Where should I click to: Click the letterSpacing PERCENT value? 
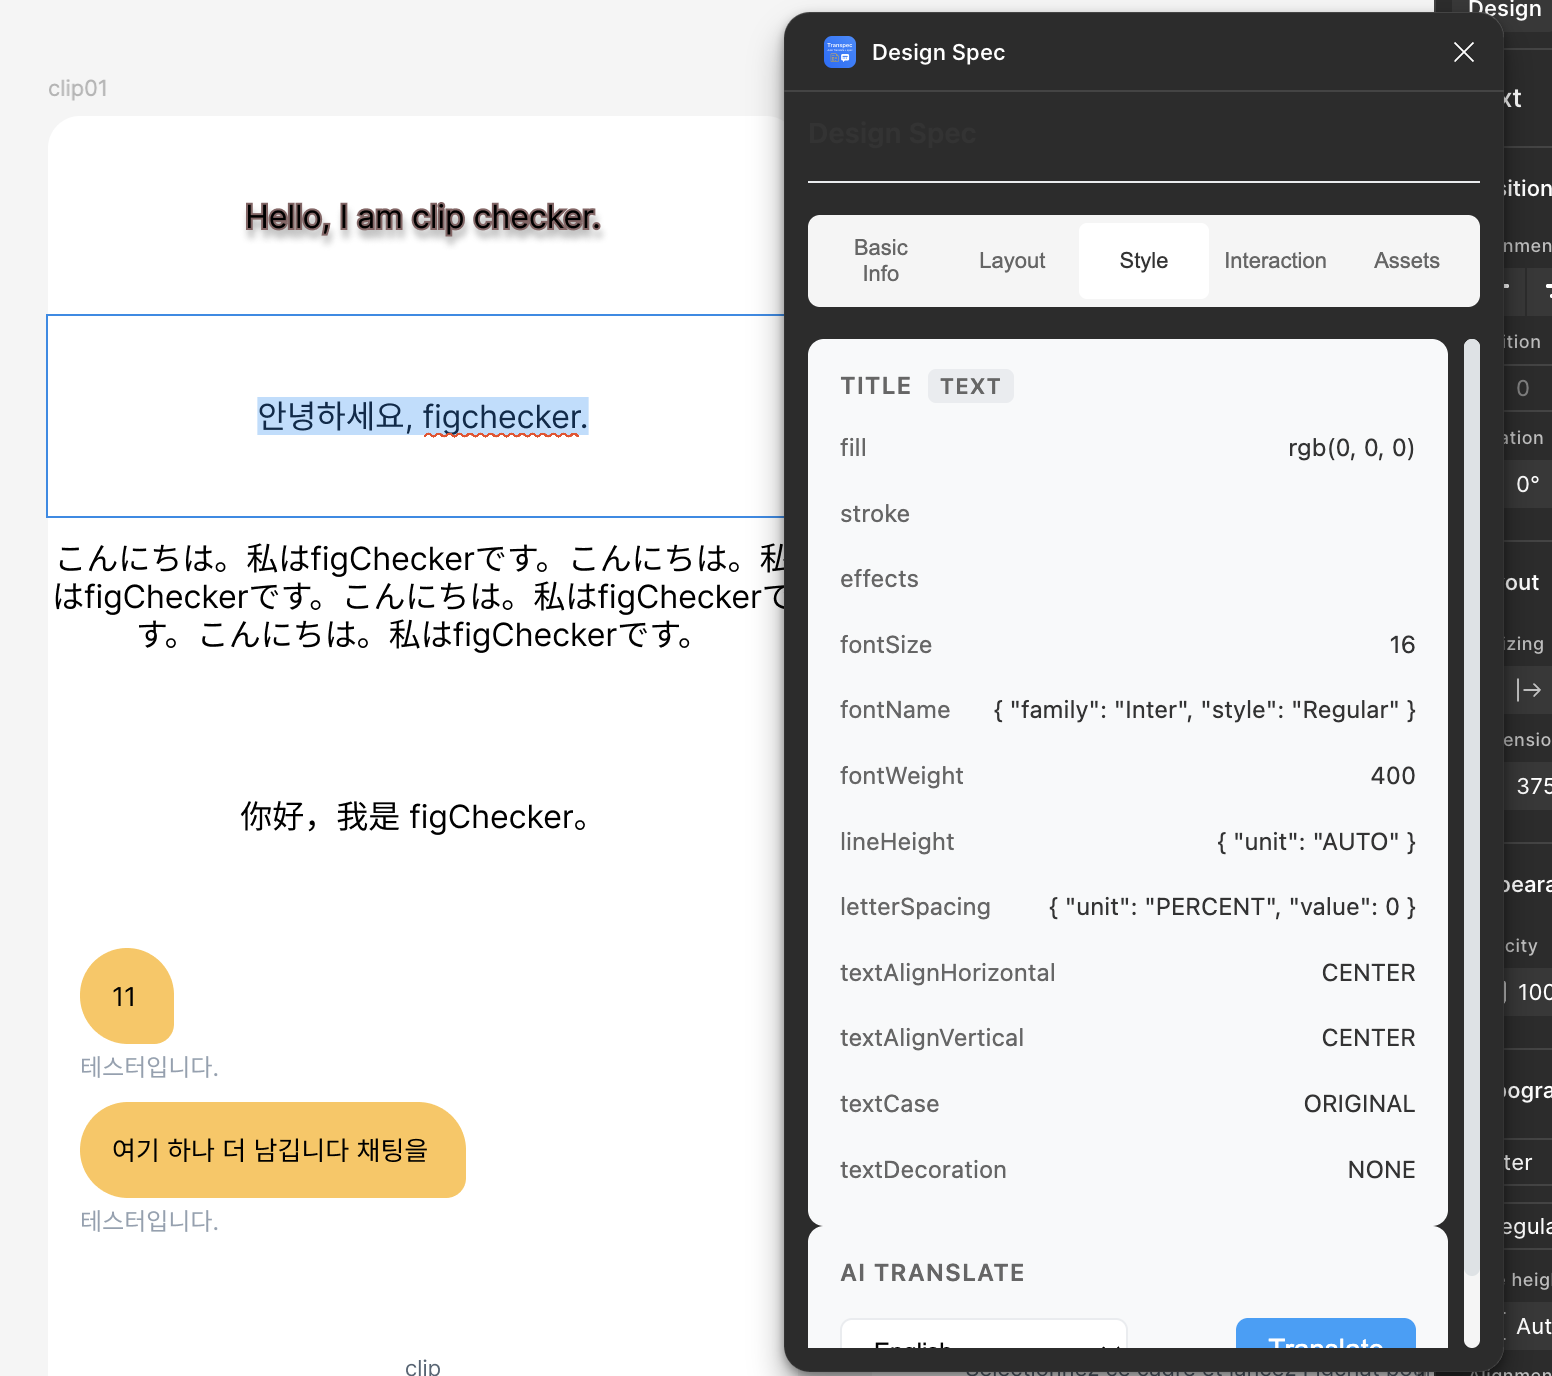point(1232,907)
